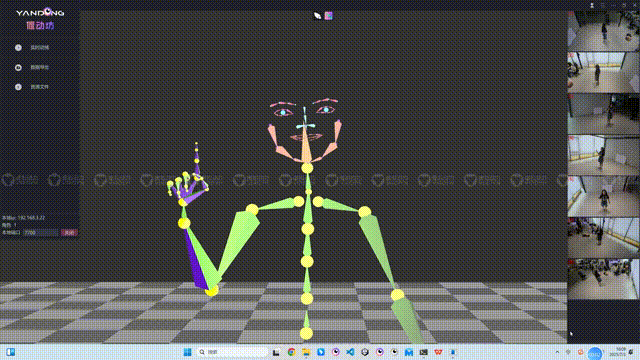Open the seventh camera feed thumbnail
The image size is (640, 360).
(603, 279)
